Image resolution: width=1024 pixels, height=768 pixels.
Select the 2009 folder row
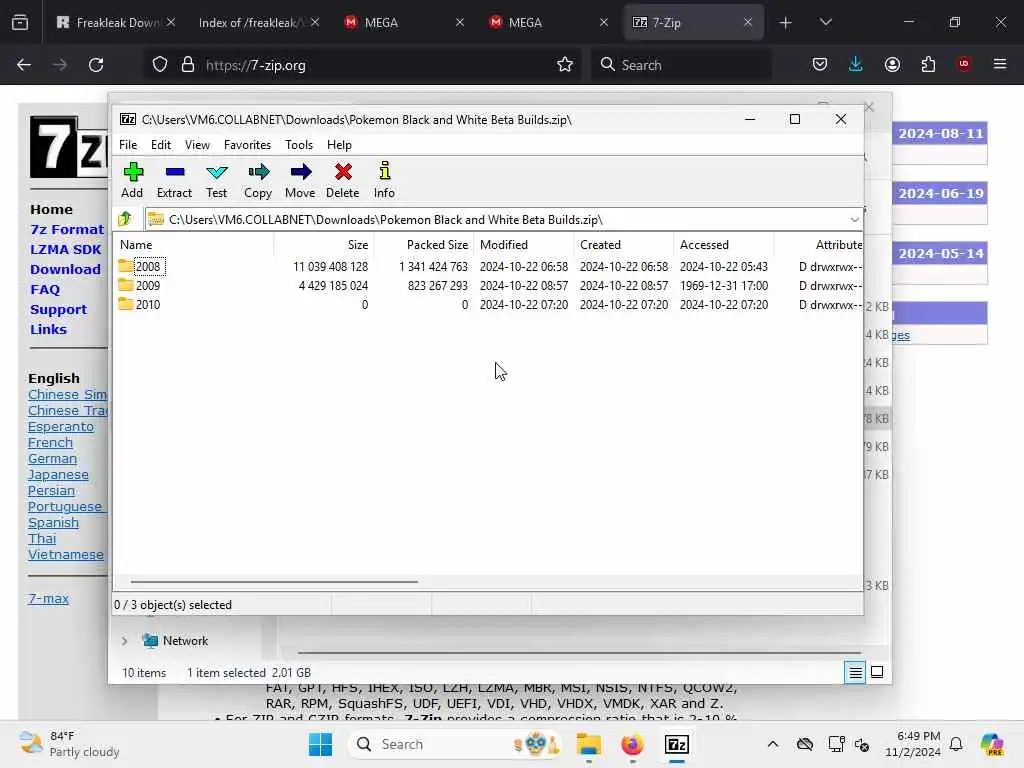[x=490, y=285]
